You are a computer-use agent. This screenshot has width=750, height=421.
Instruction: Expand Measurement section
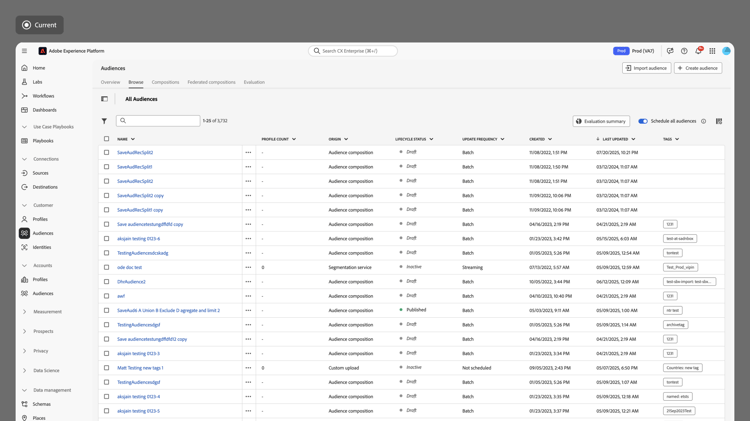24,311
